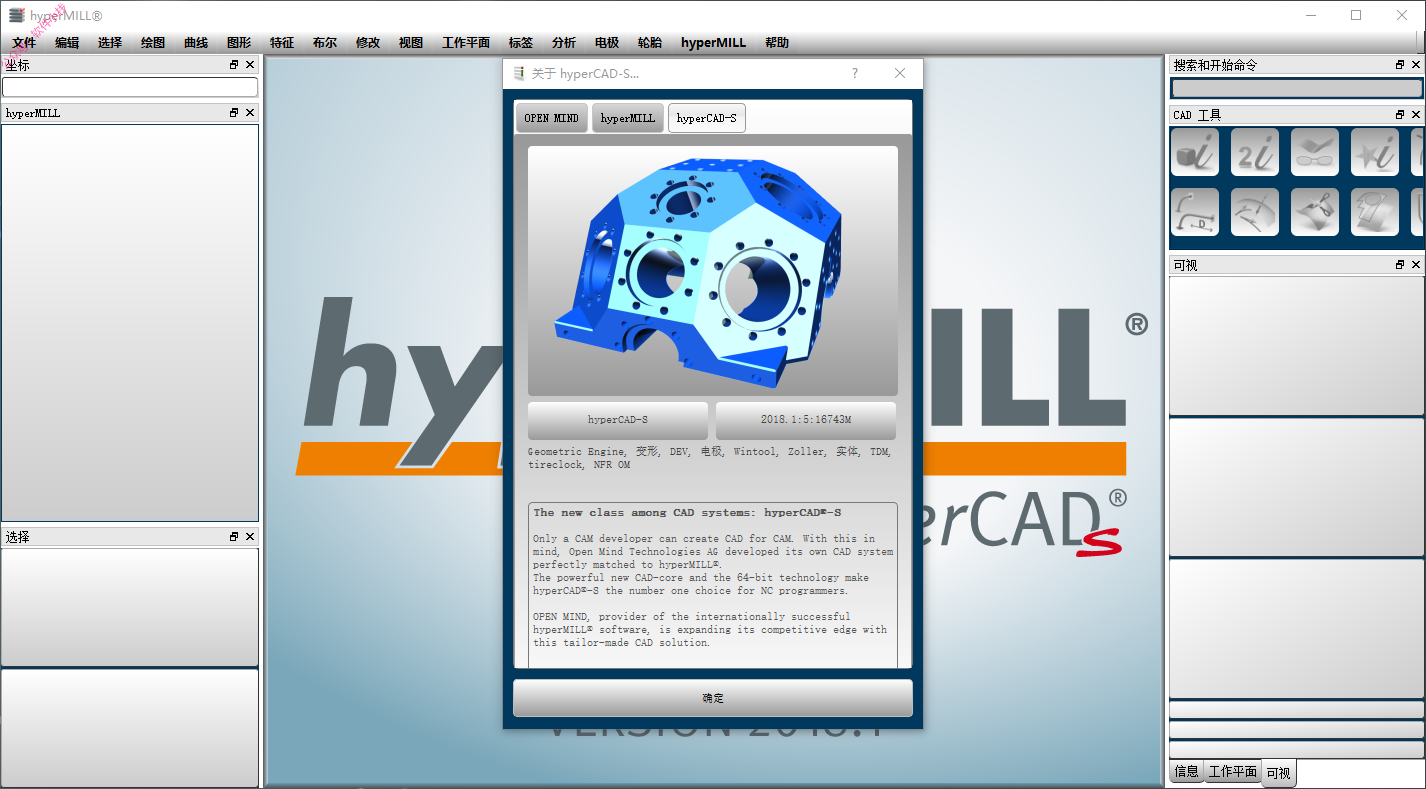Open the 电极 menu
The image size is (1426, 789).
click(x=607, y=43)
